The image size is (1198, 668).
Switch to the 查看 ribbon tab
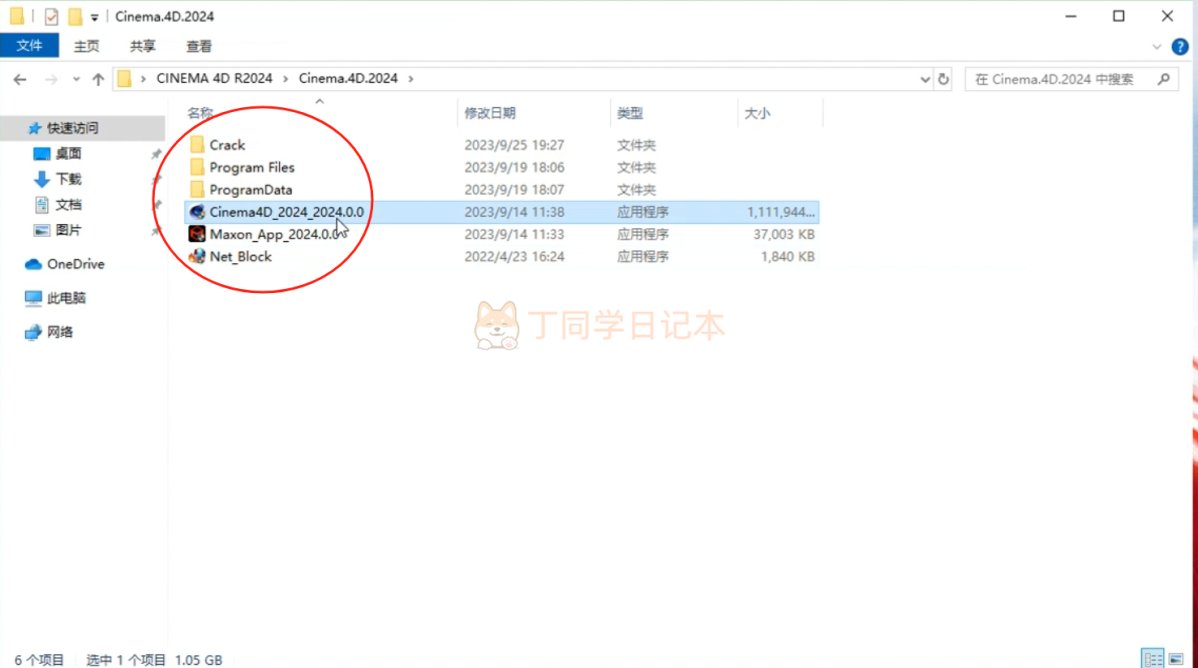[199, 47]
